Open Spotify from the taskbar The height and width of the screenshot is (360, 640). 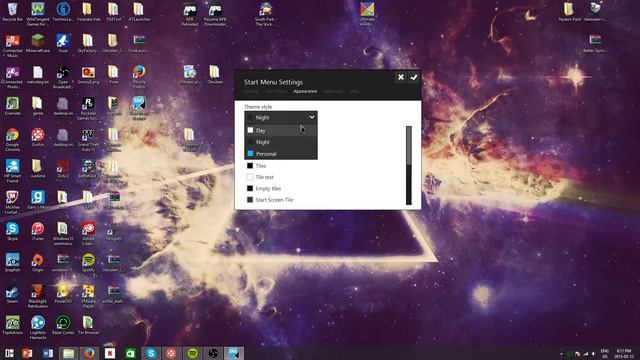coord(193,353)
